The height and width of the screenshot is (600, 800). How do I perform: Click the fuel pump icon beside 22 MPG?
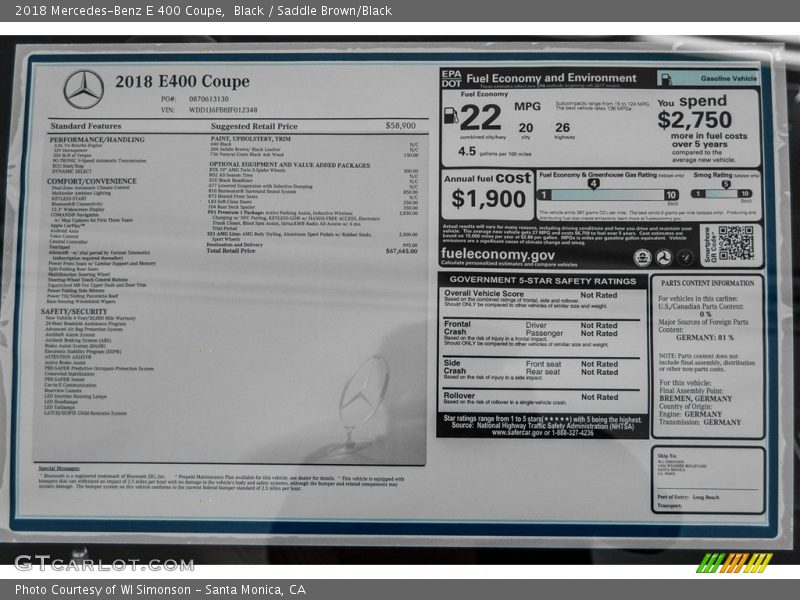point(451,115)
